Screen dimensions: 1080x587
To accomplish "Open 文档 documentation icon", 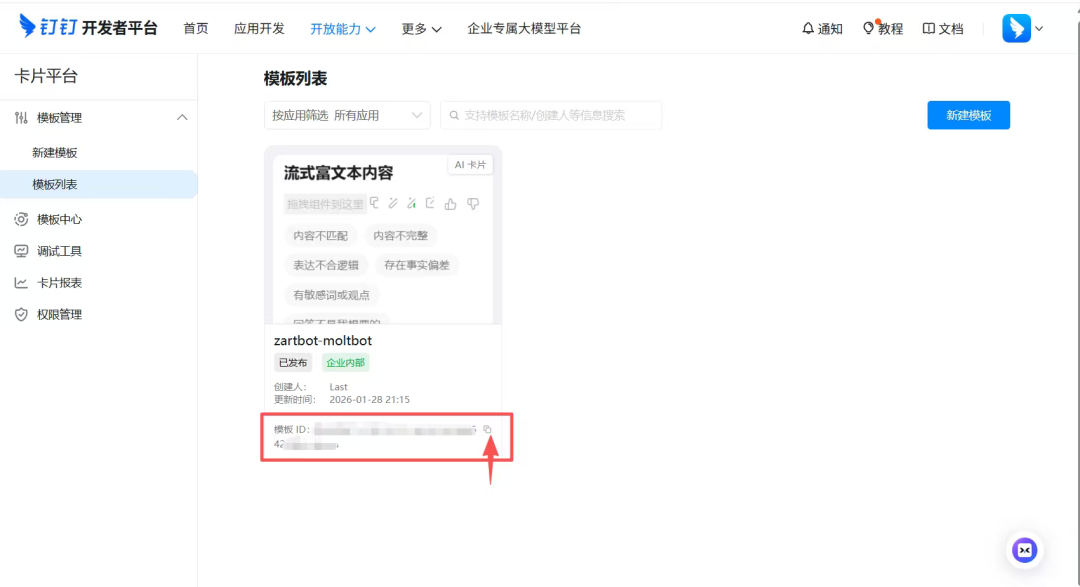I will [941, 28].
